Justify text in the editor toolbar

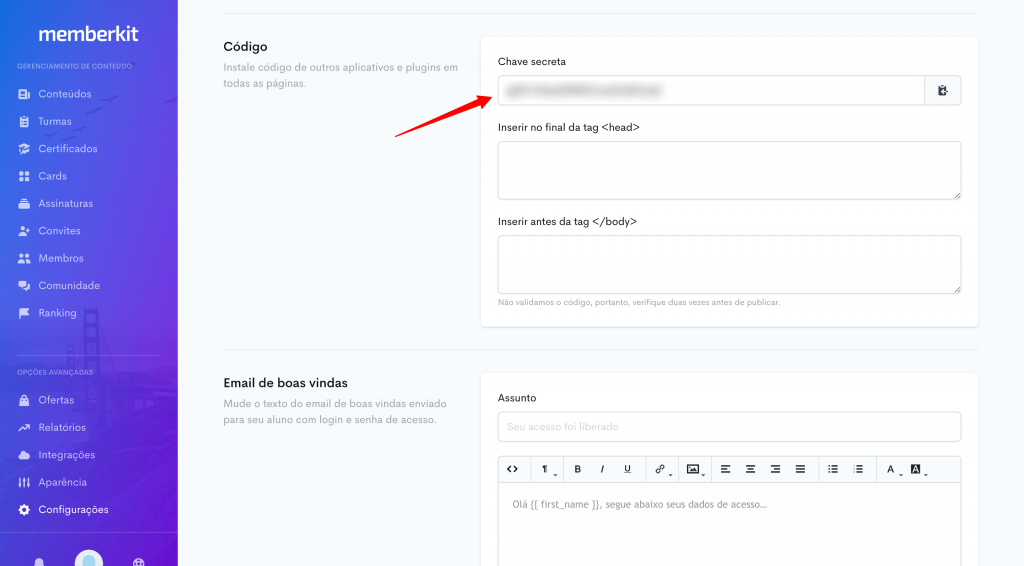click(x=800, y=469)
